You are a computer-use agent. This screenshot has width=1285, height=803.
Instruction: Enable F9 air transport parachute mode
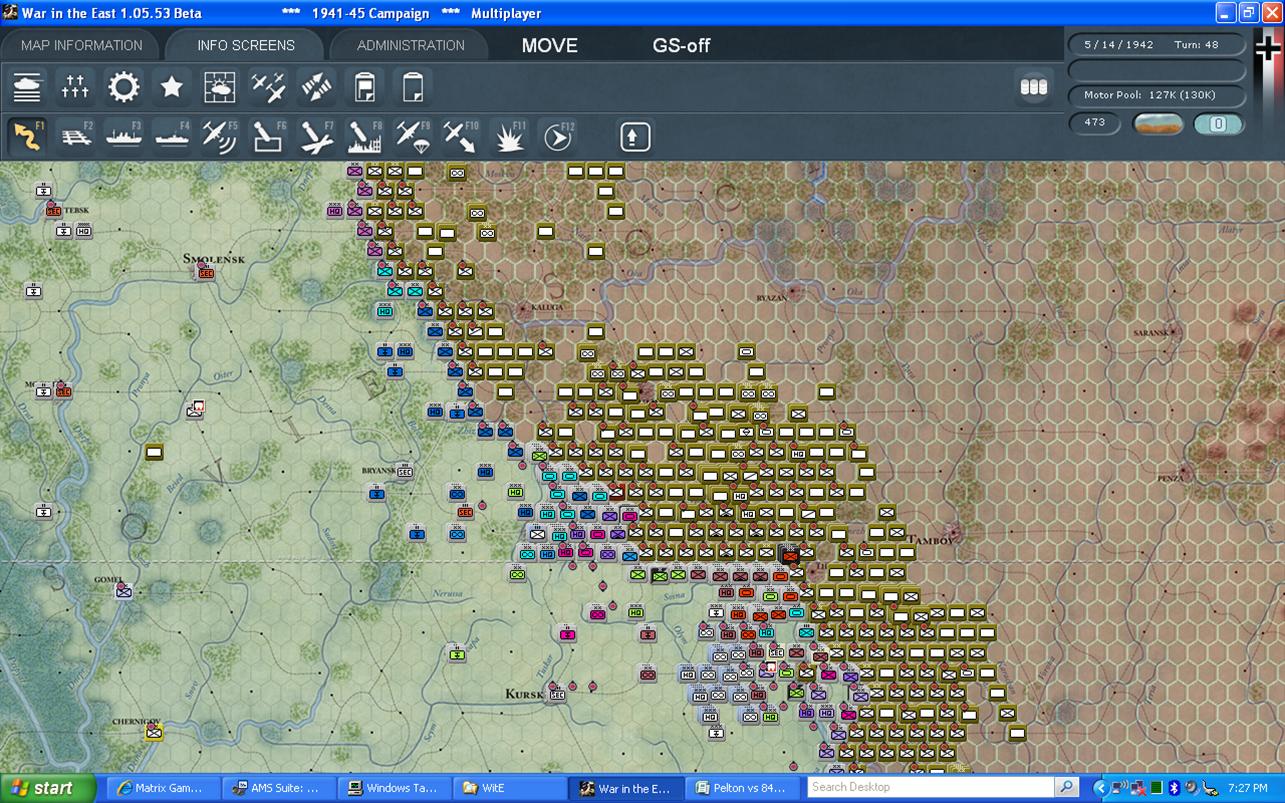[x=412, y=135]
